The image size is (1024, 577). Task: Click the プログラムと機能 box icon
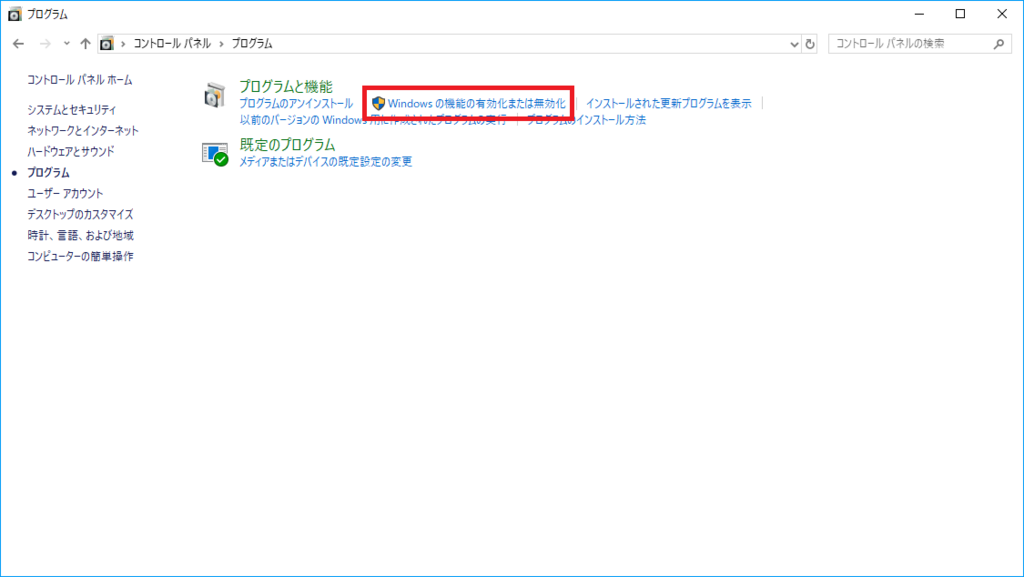click(214, 95)
